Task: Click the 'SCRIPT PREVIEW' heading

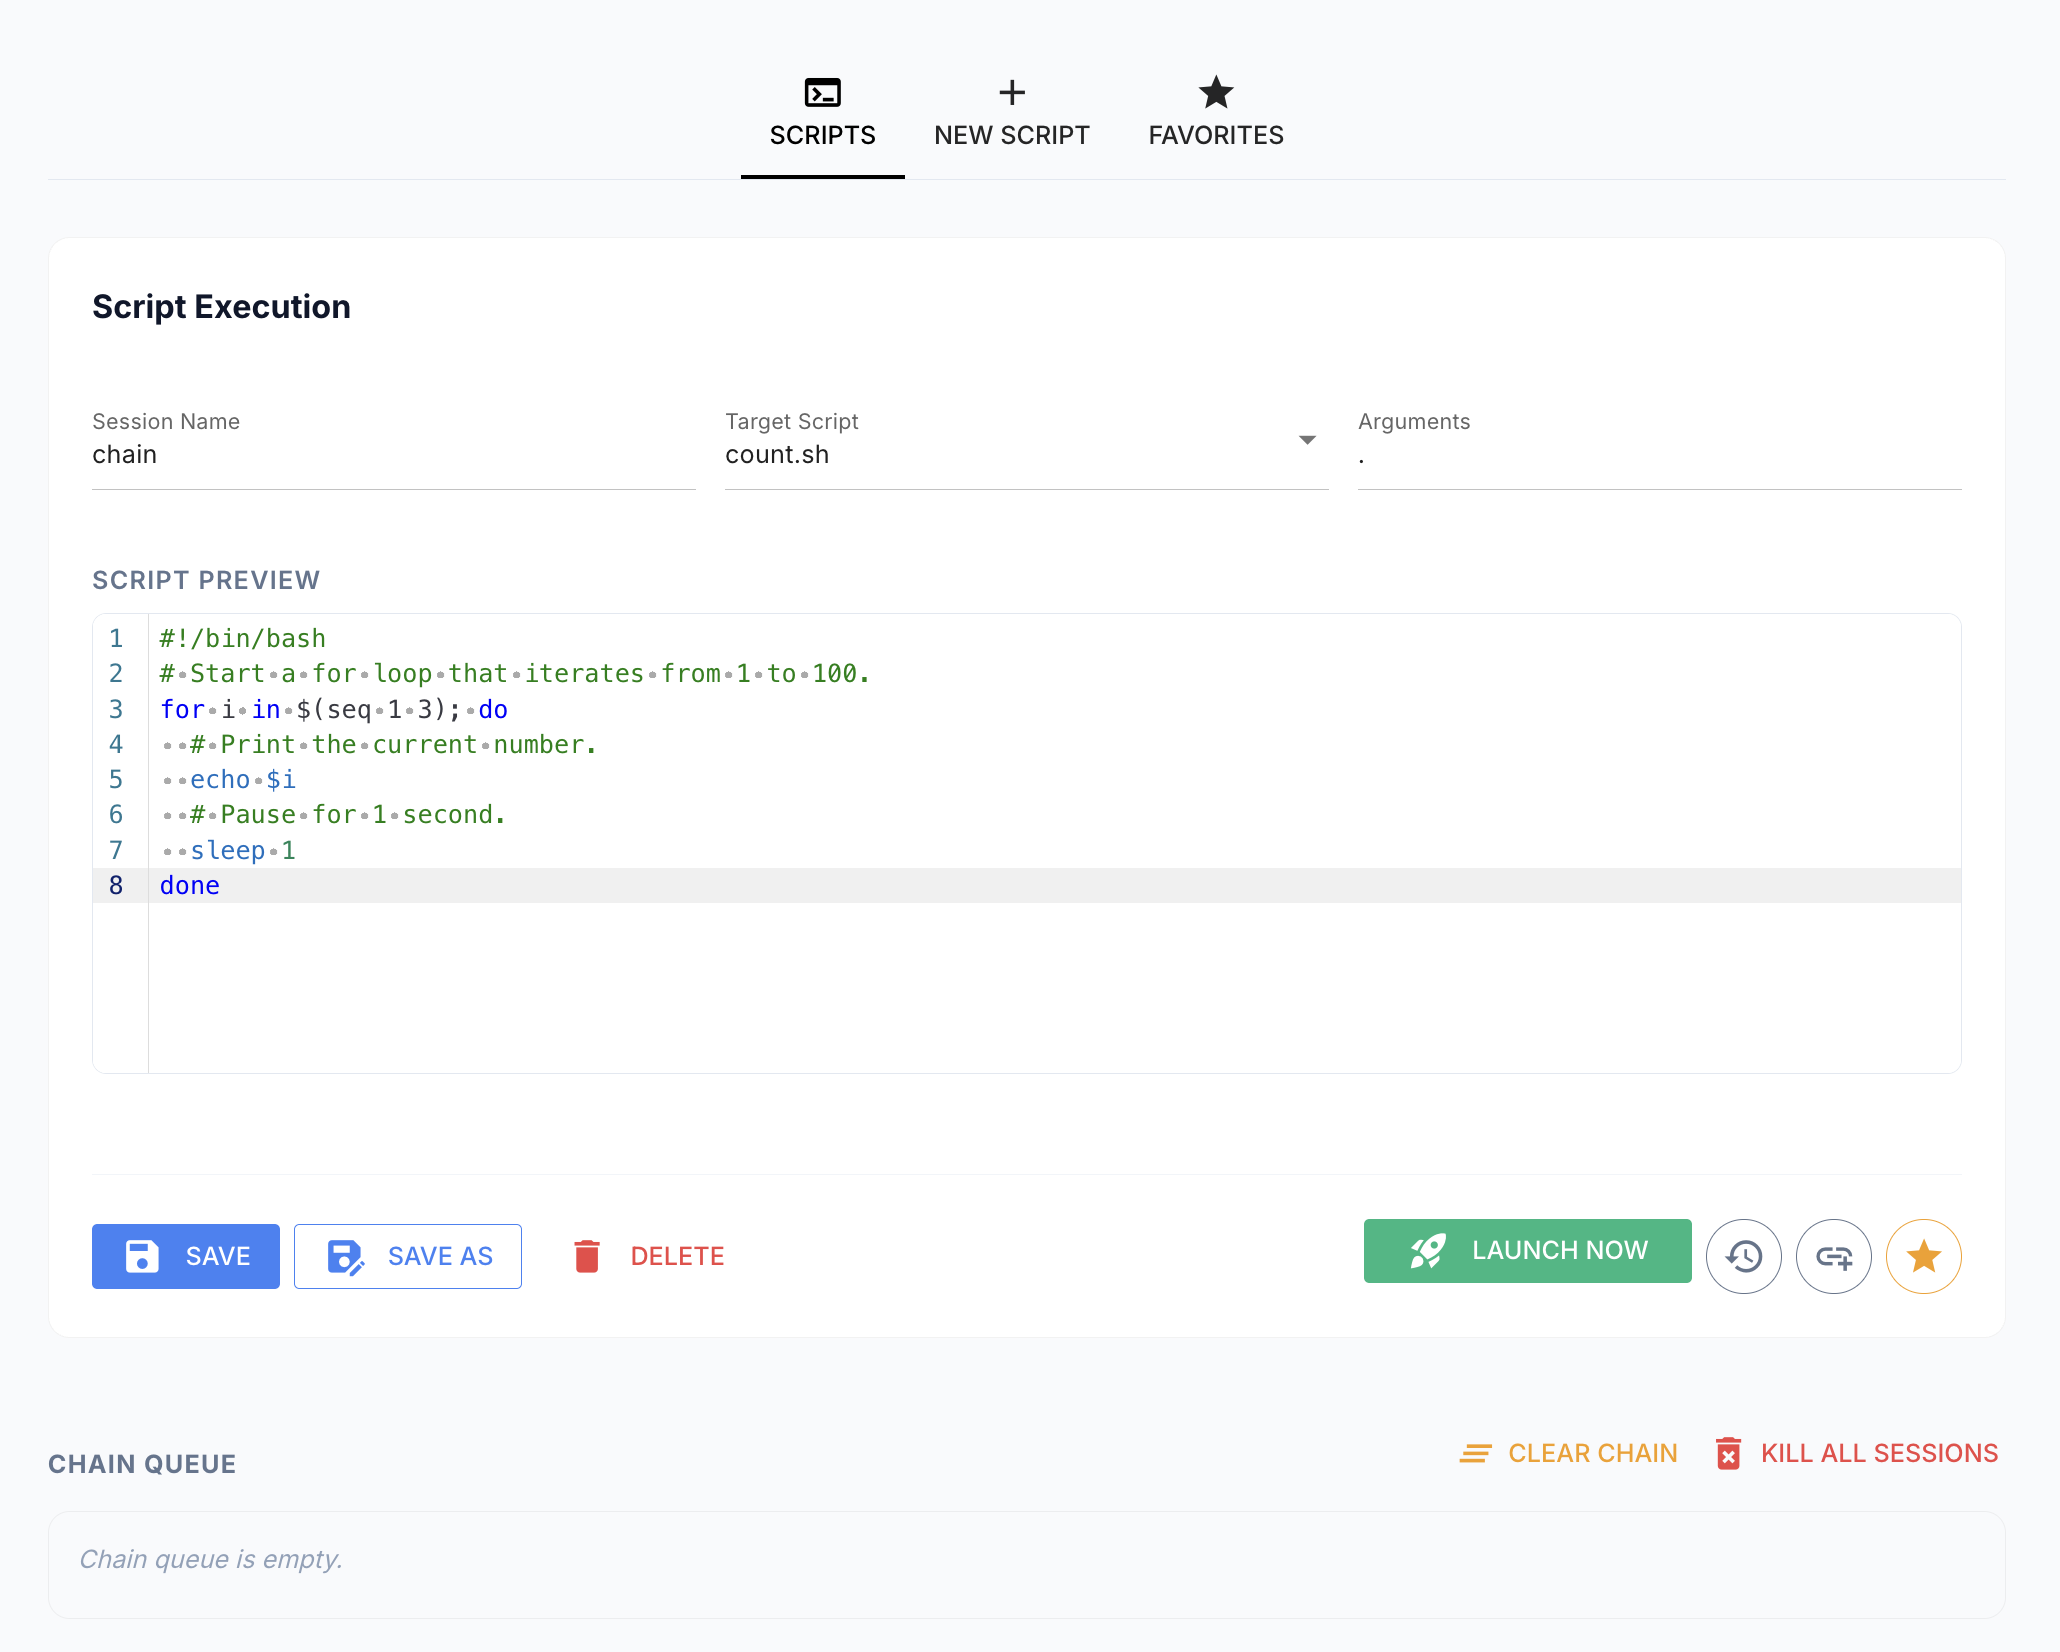Action: [206, 581]
